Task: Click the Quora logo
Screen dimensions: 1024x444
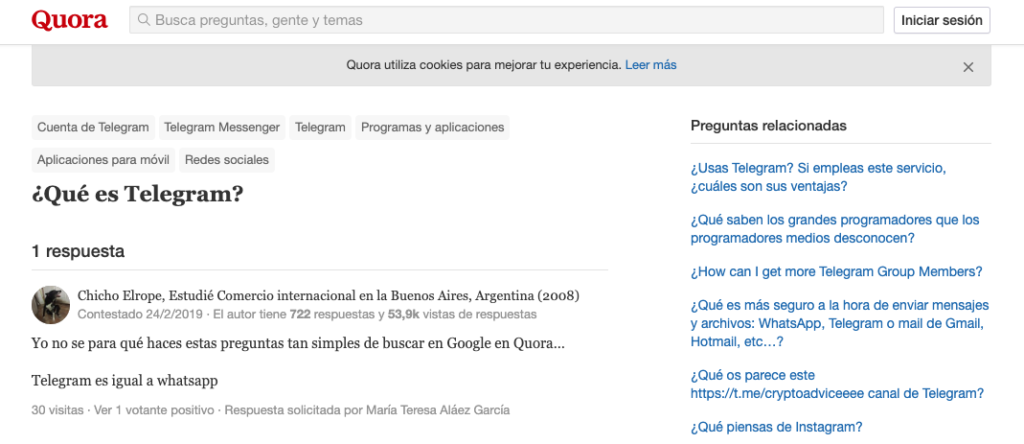Action: tap(69, 20)
